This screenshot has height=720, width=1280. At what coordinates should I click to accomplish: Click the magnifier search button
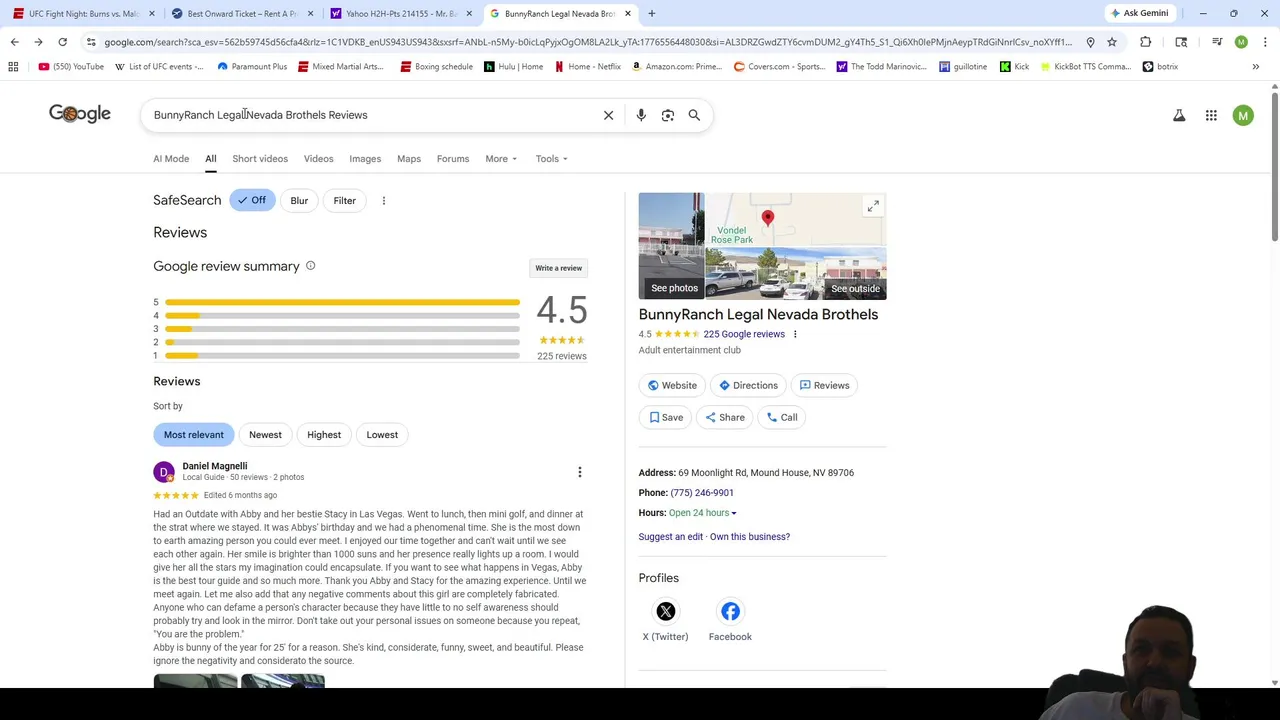pos(694,115)
